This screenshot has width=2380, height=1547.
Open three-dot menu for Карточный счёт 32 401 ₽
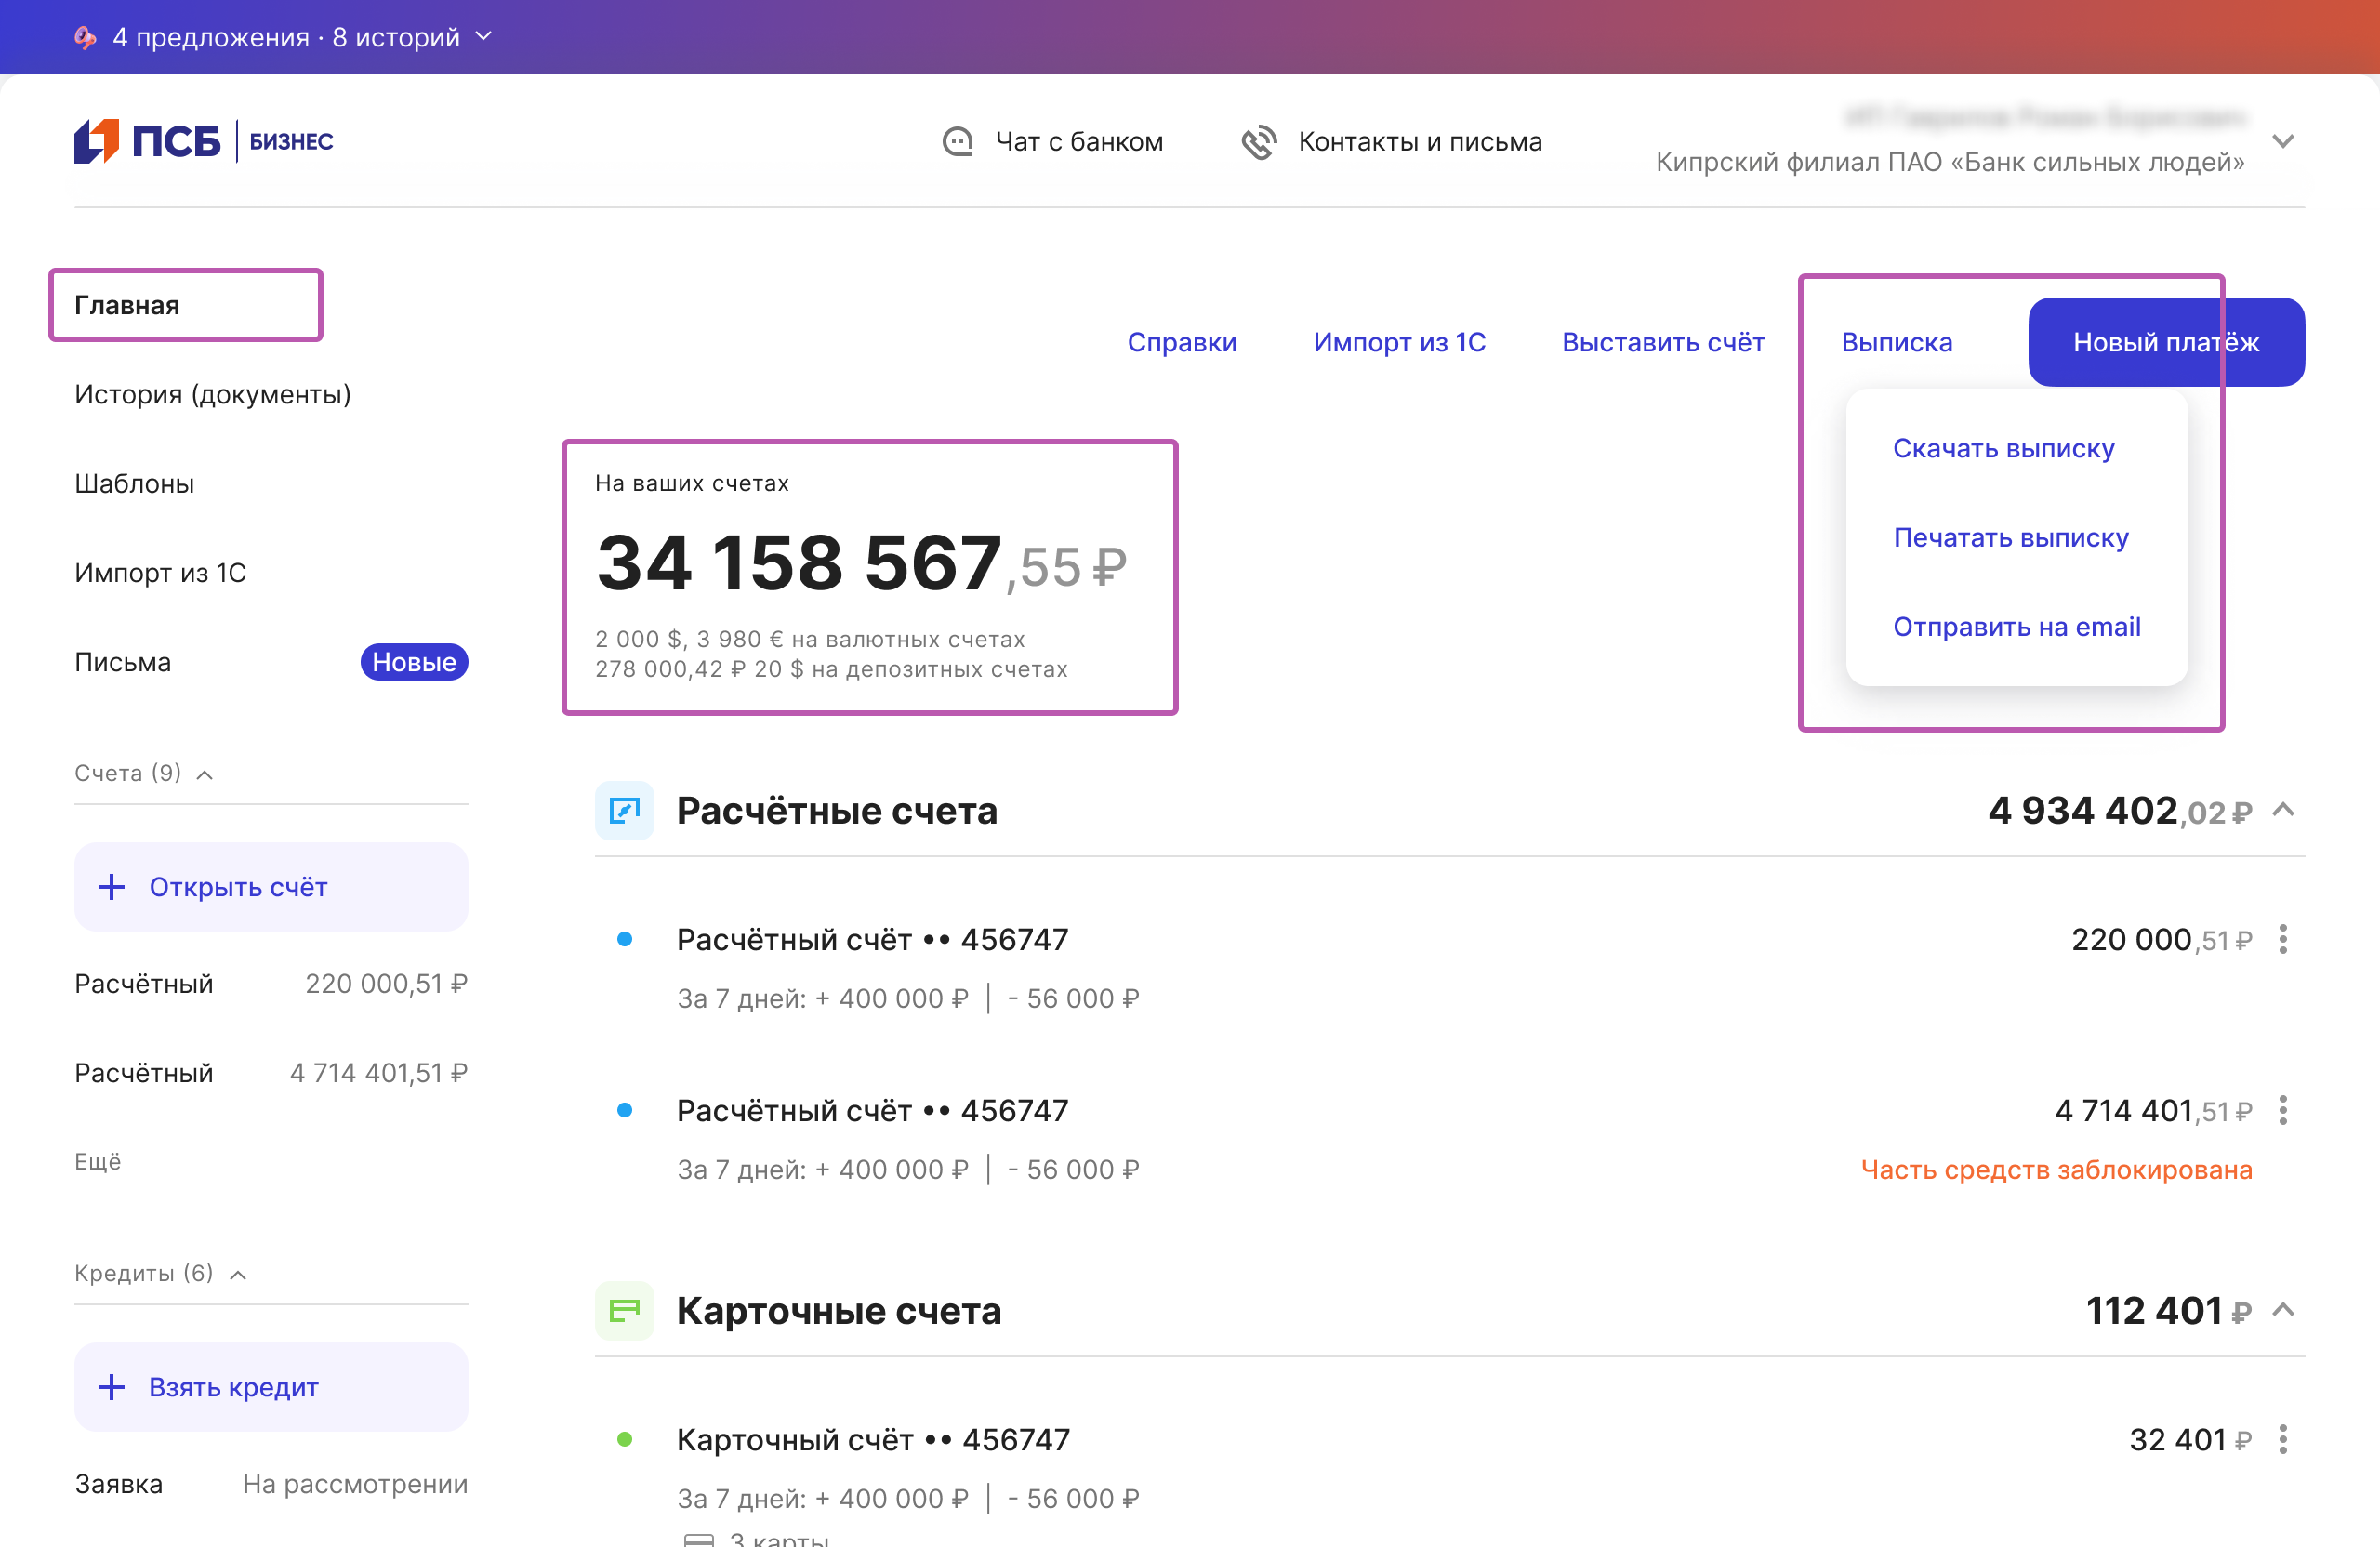click(2282, 1439)
